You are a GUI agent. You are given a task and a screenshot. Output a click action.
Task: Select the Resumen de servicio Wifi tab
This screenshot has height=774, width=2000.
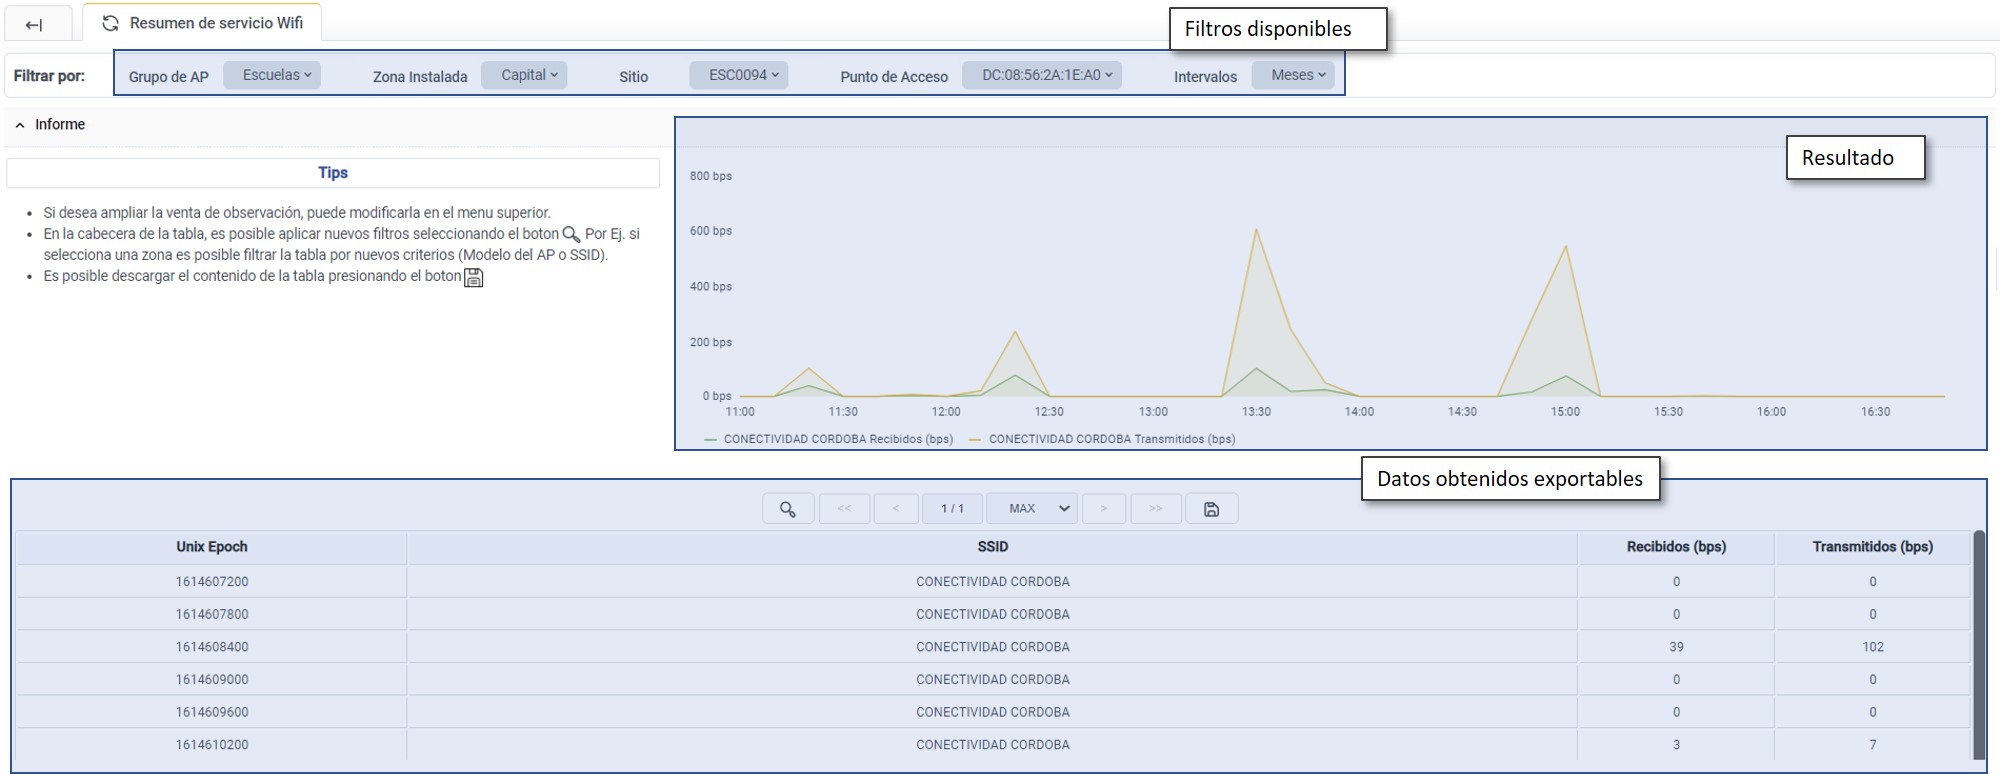215,23
